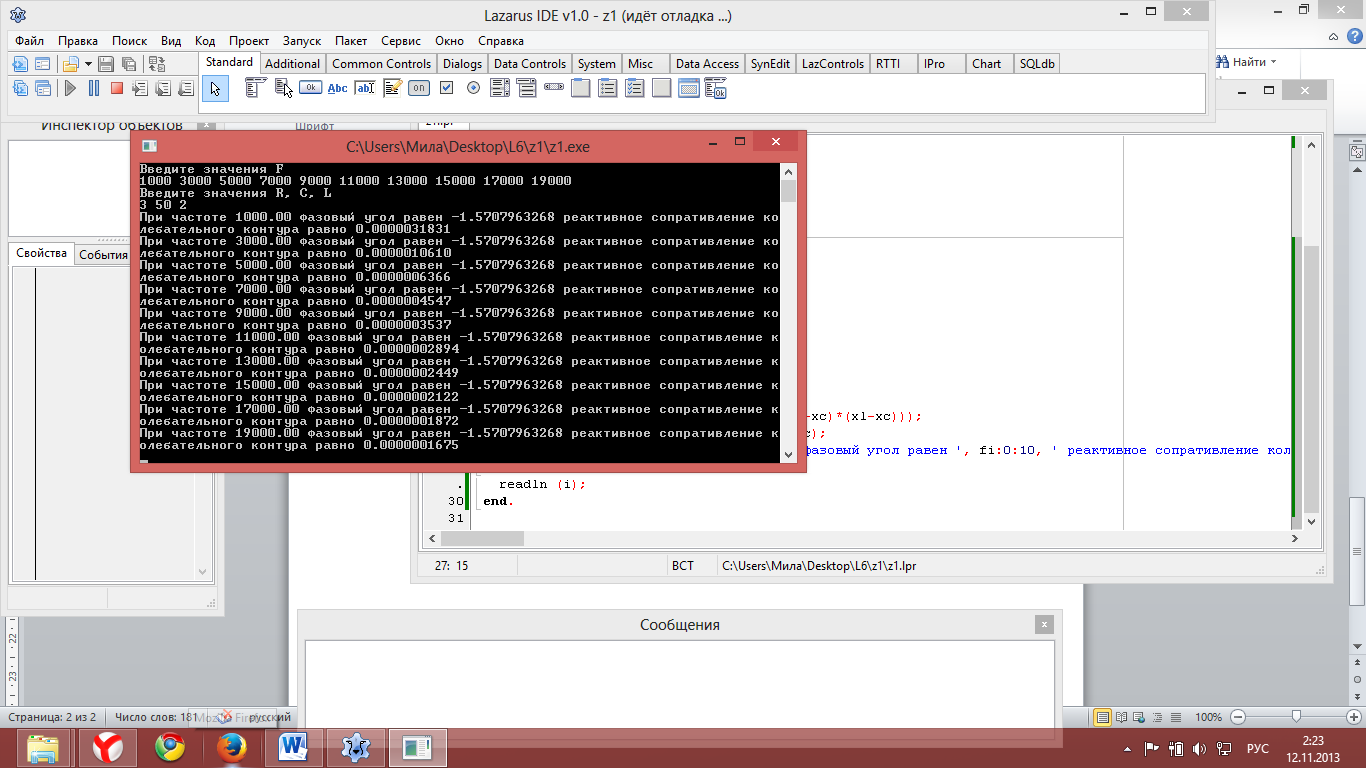The height and width of the screenshot is (768, 1366).
Task: Select the TScrollBar component icon
Action: click(554, 88)
